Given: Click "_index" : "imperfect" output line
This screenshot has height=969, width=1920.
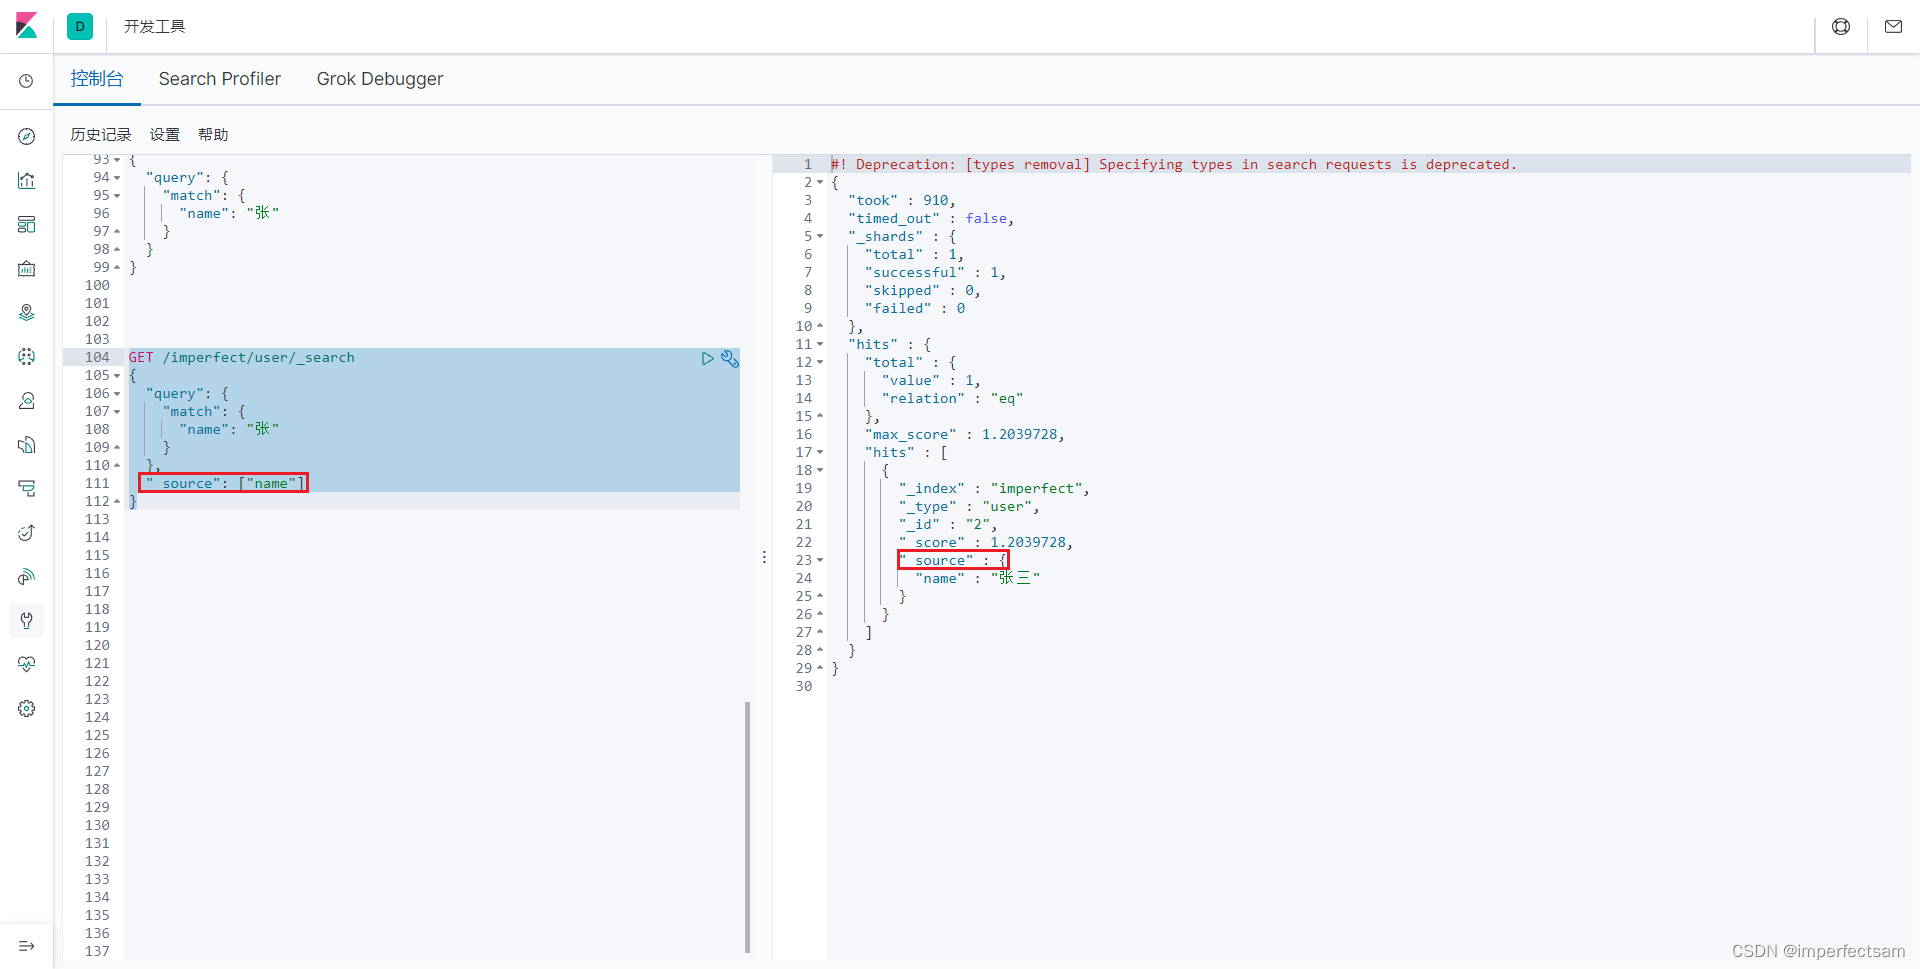Looking at the screenshot, I should [994, 489].
